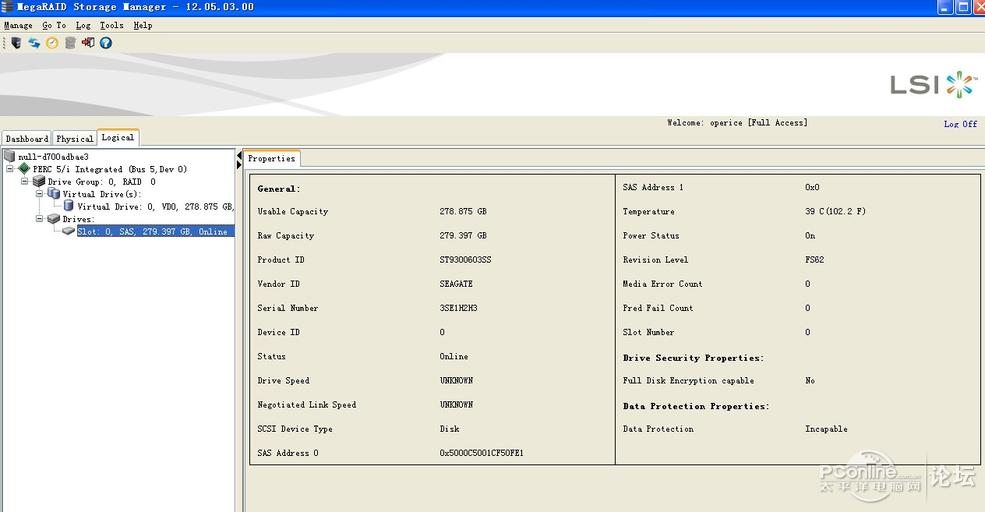Click the Temperature value 39 C

point(835,211)
